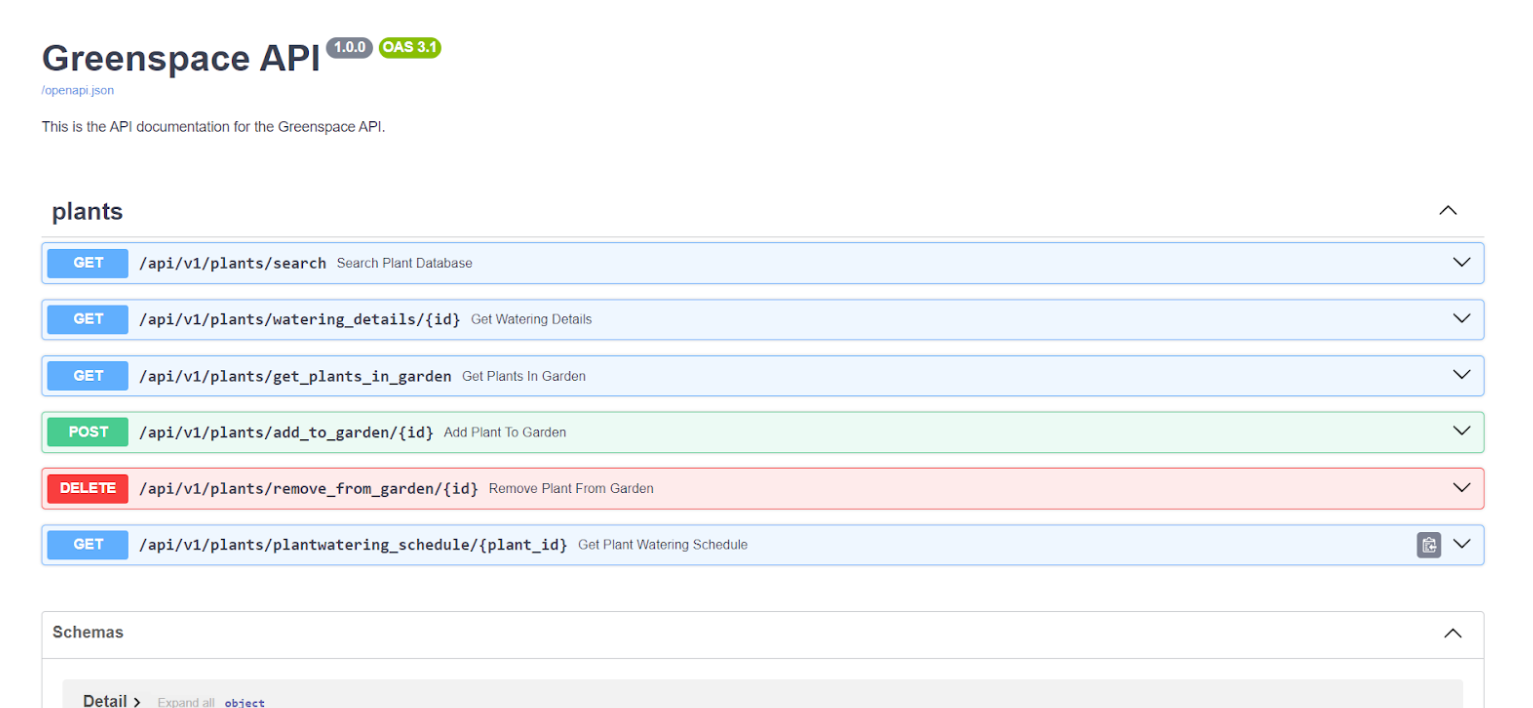Expand the Detail schema arrow
The image size is (1533, 708).
(x=137, y=702)
